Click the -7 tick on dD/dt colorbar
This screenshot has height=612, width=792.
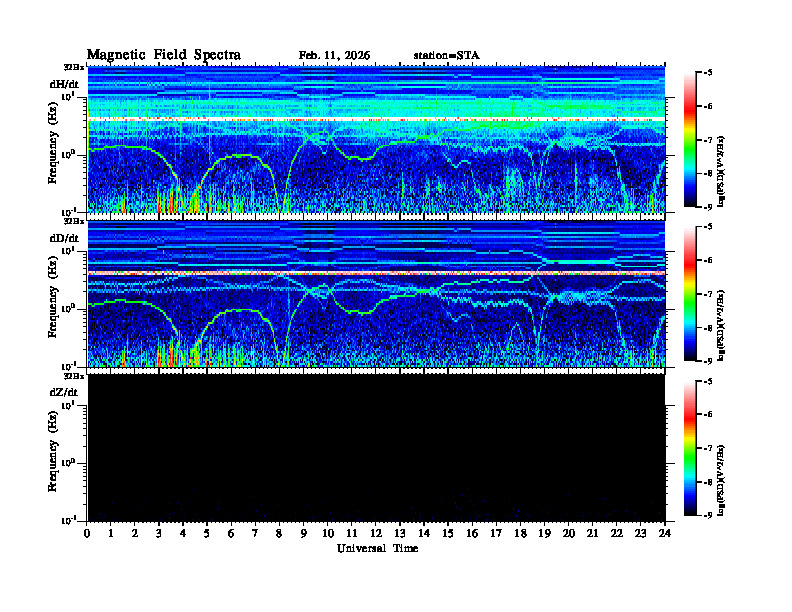tap(708, 294)
